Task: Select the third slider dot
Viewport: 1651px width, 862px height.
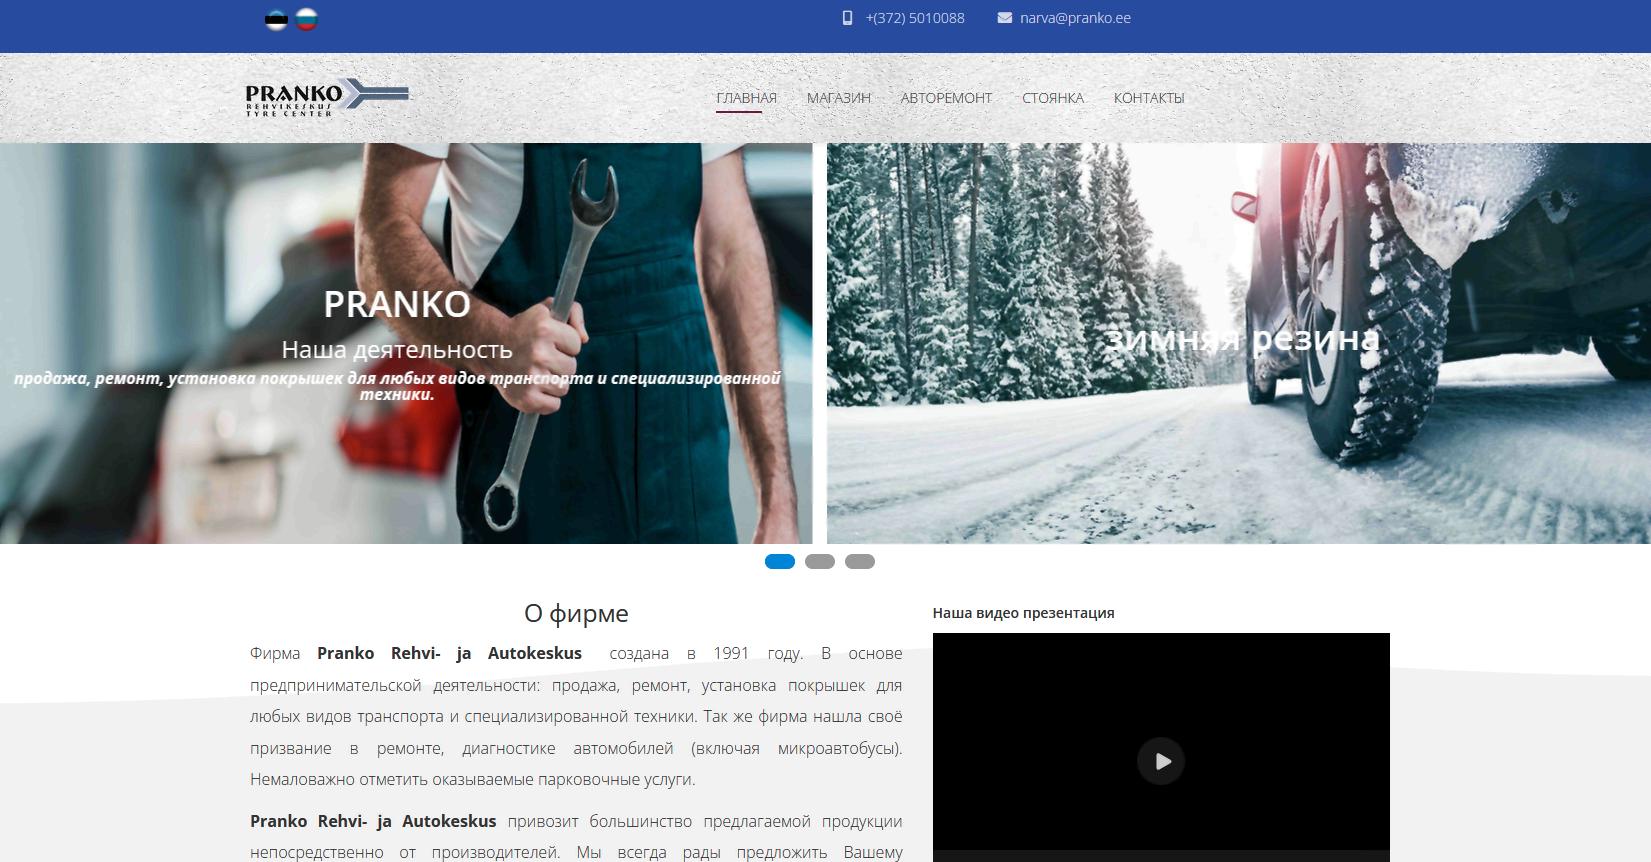Action: coord(860,562)
